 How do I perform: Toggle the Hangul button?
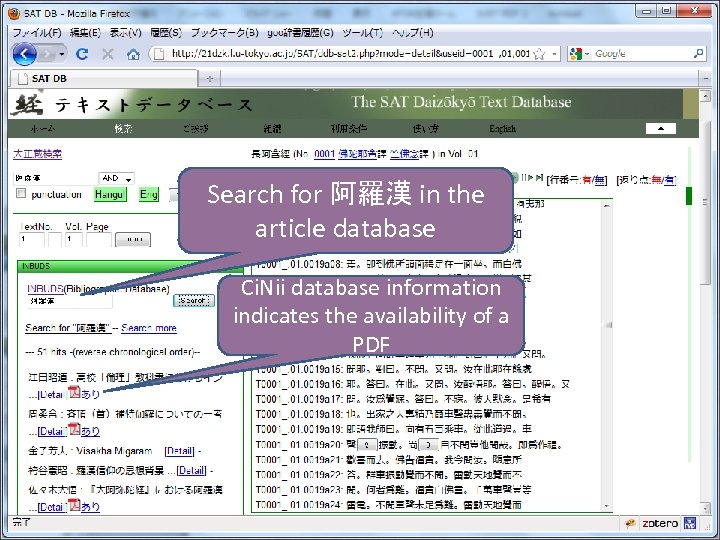110,194
